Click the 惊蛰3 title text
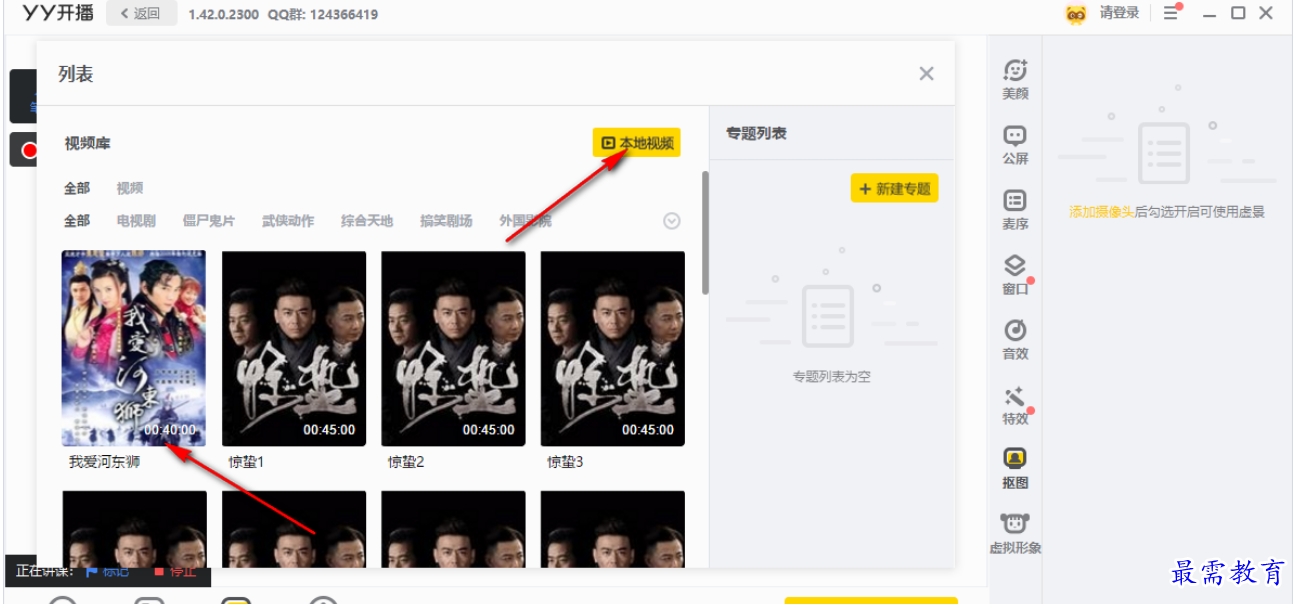Viewport: 1293px width, 604px height. click(565, 462)
